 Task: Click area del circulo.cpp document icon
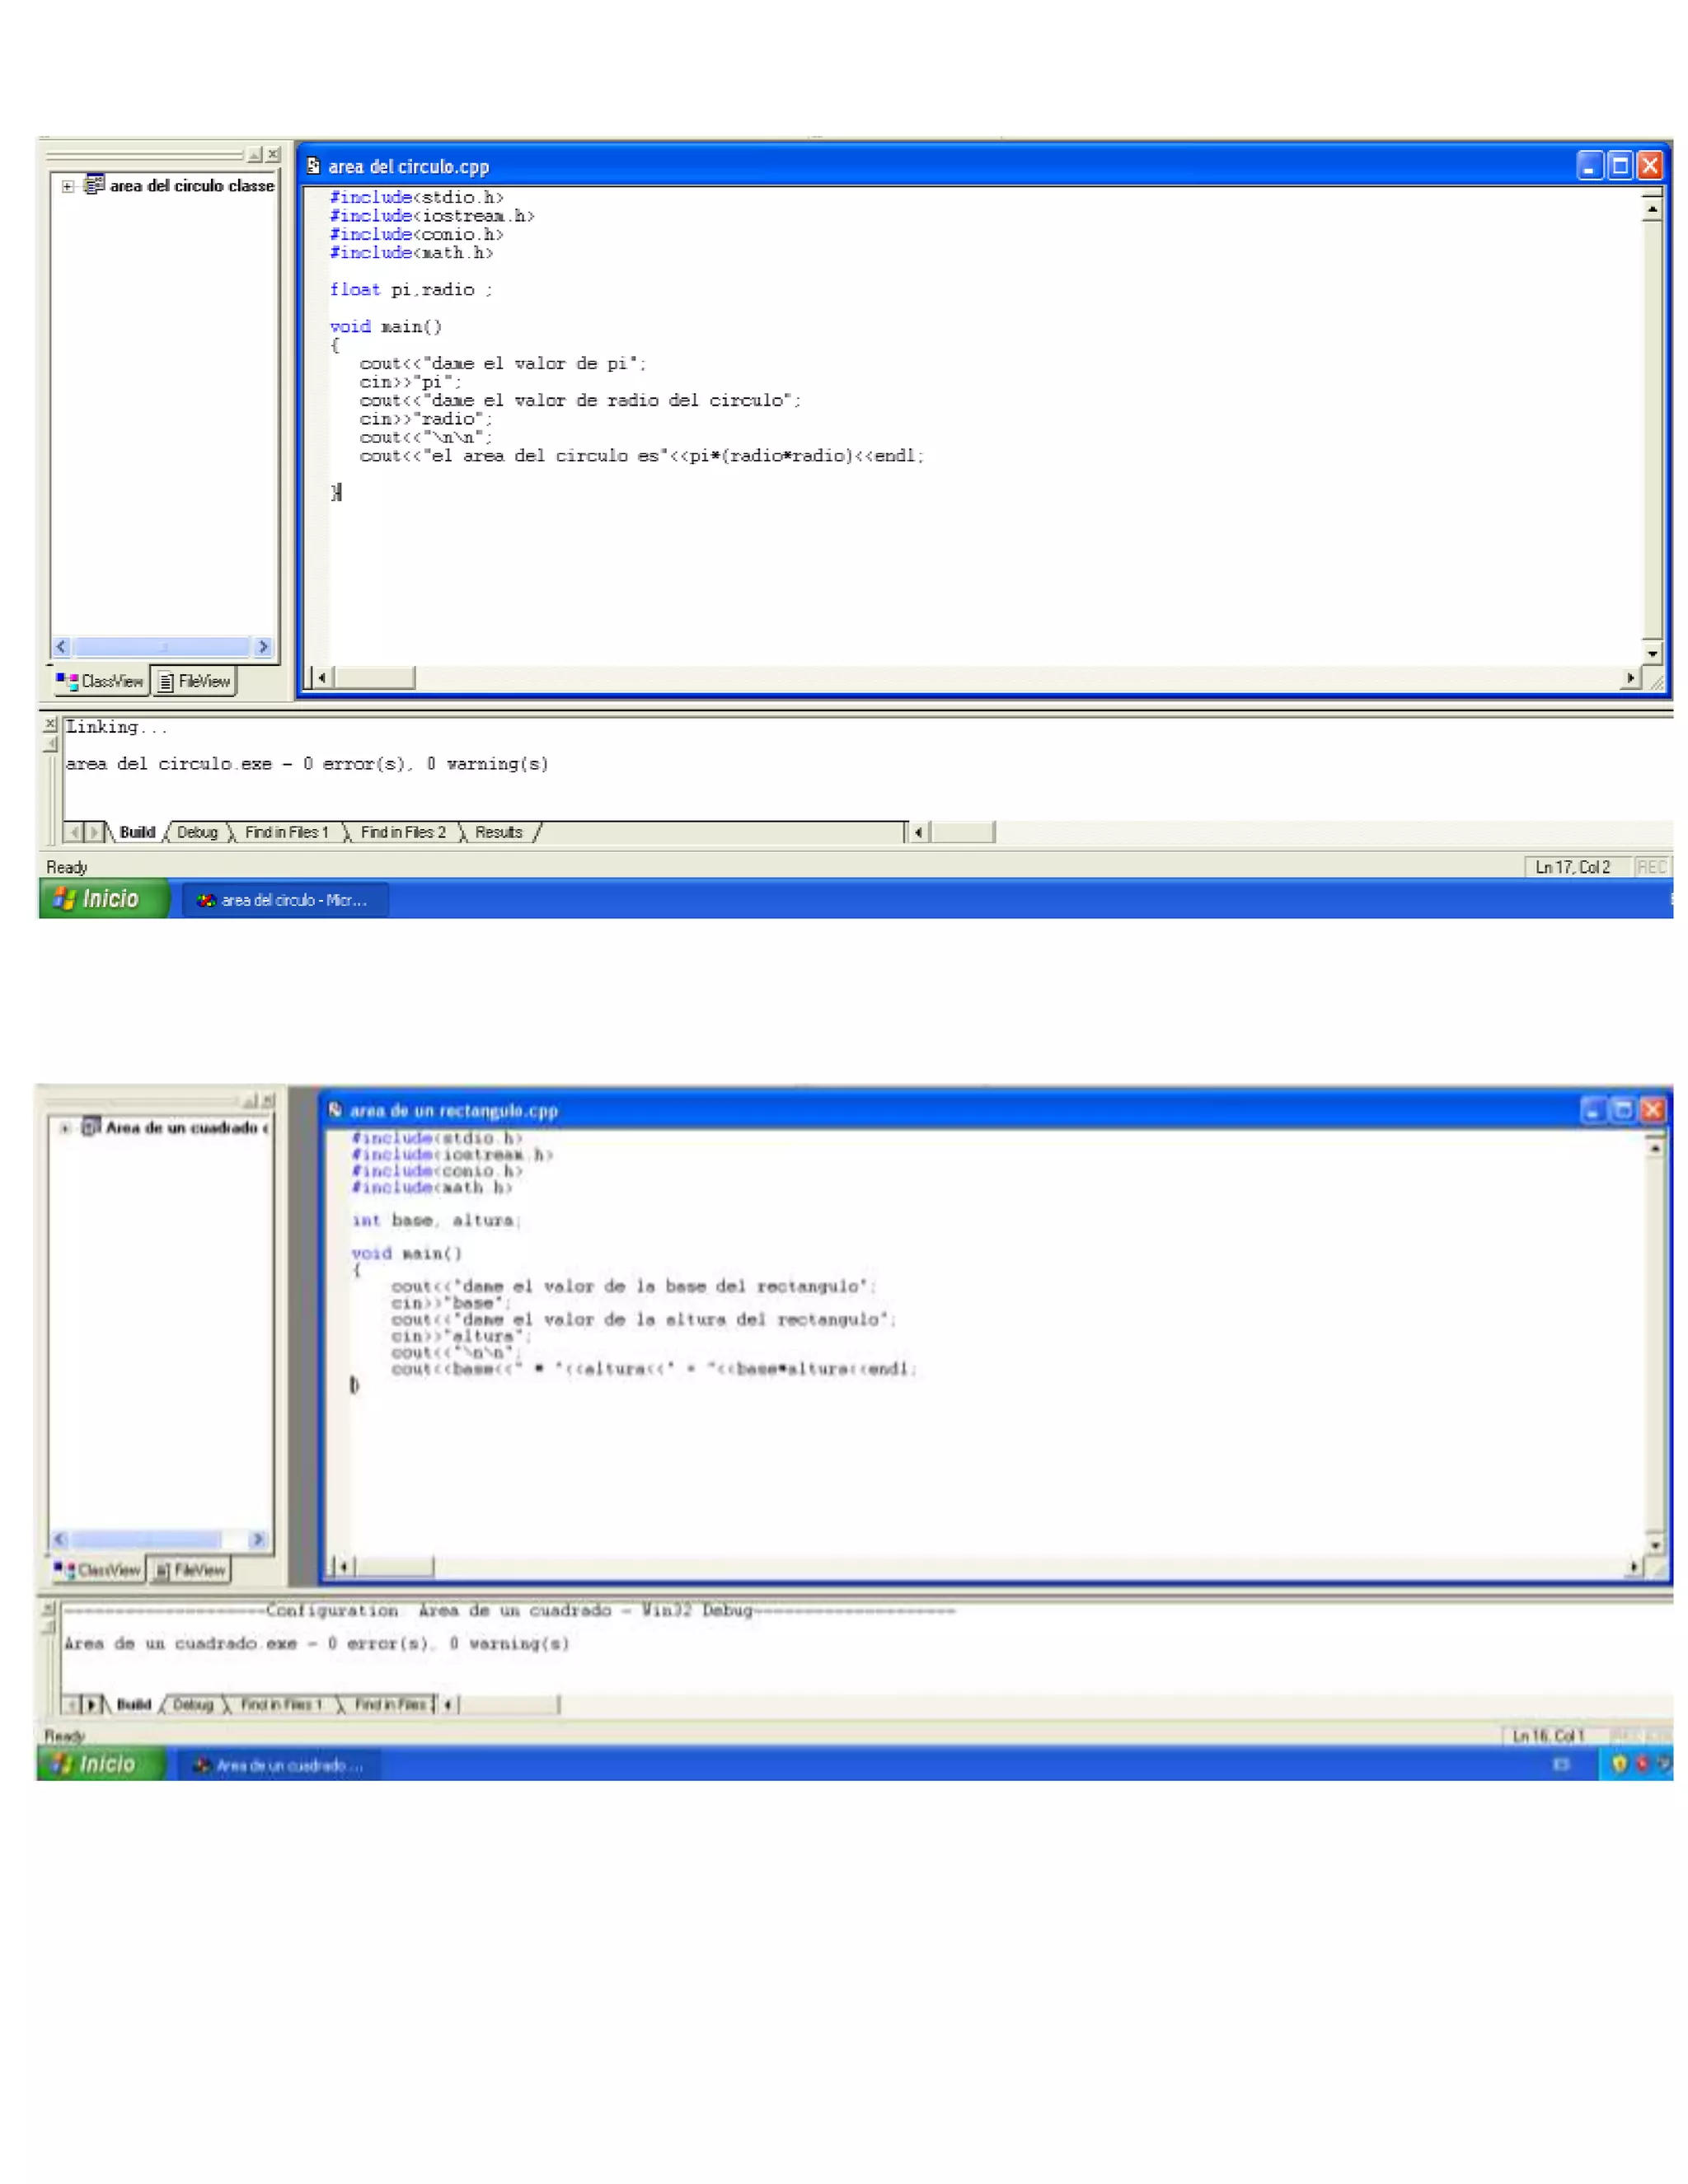tap(314, 166)
